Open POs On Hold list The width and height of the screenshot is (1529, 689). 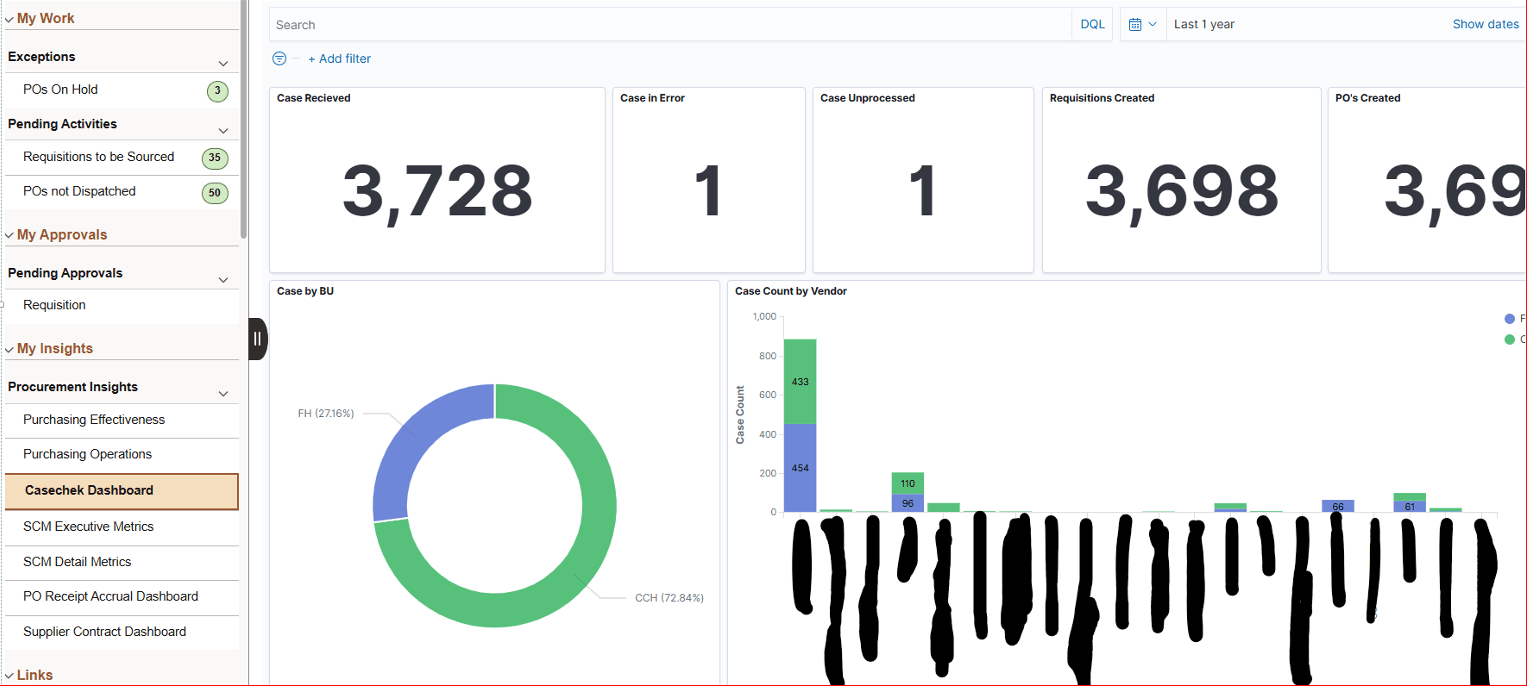(x=61, y=90)
